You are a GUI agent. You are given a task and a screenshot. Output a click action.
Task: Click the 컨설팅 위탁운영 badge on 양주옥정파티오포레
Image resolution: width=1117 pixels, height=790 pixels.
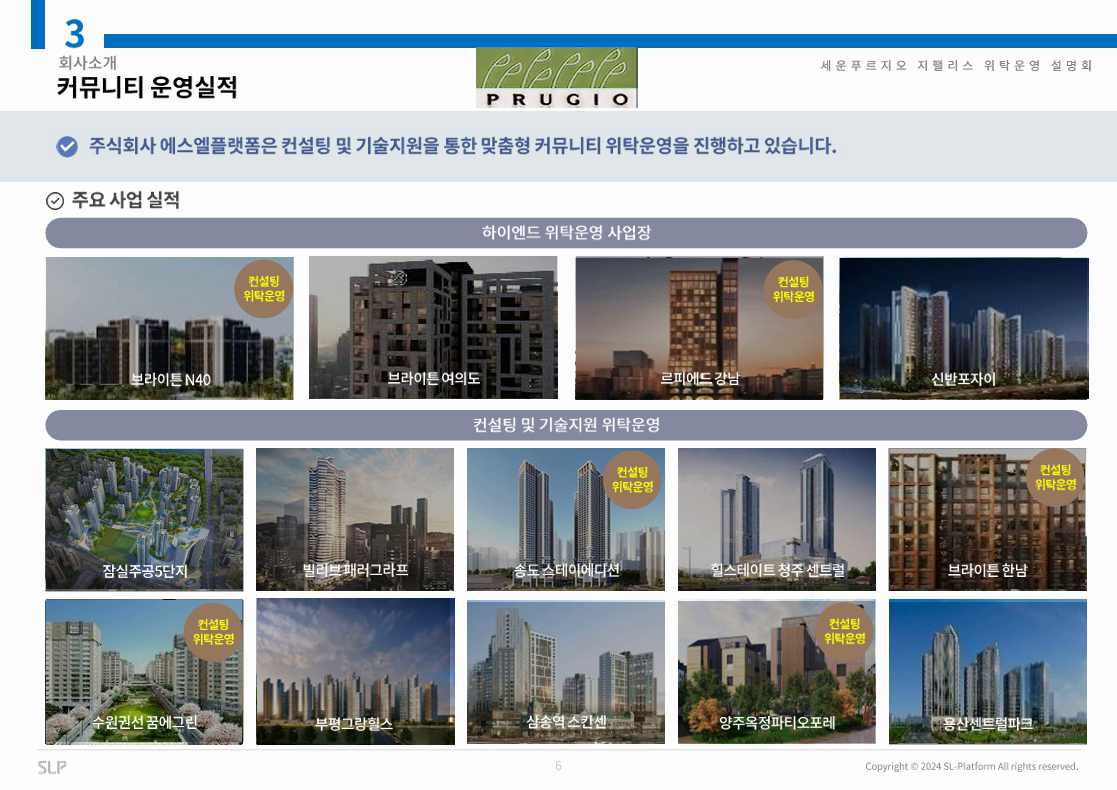(845, 631)
